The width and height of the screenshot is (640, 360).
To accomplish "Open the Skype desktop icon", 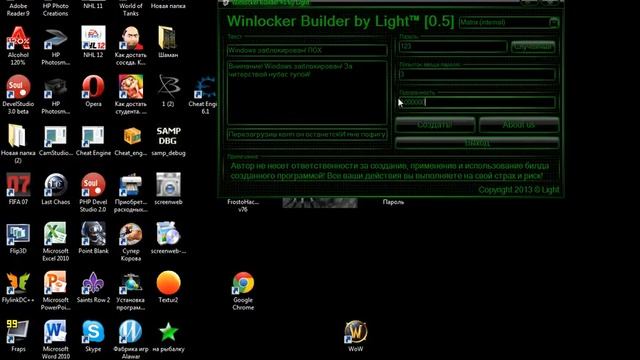I will [93, 332].
